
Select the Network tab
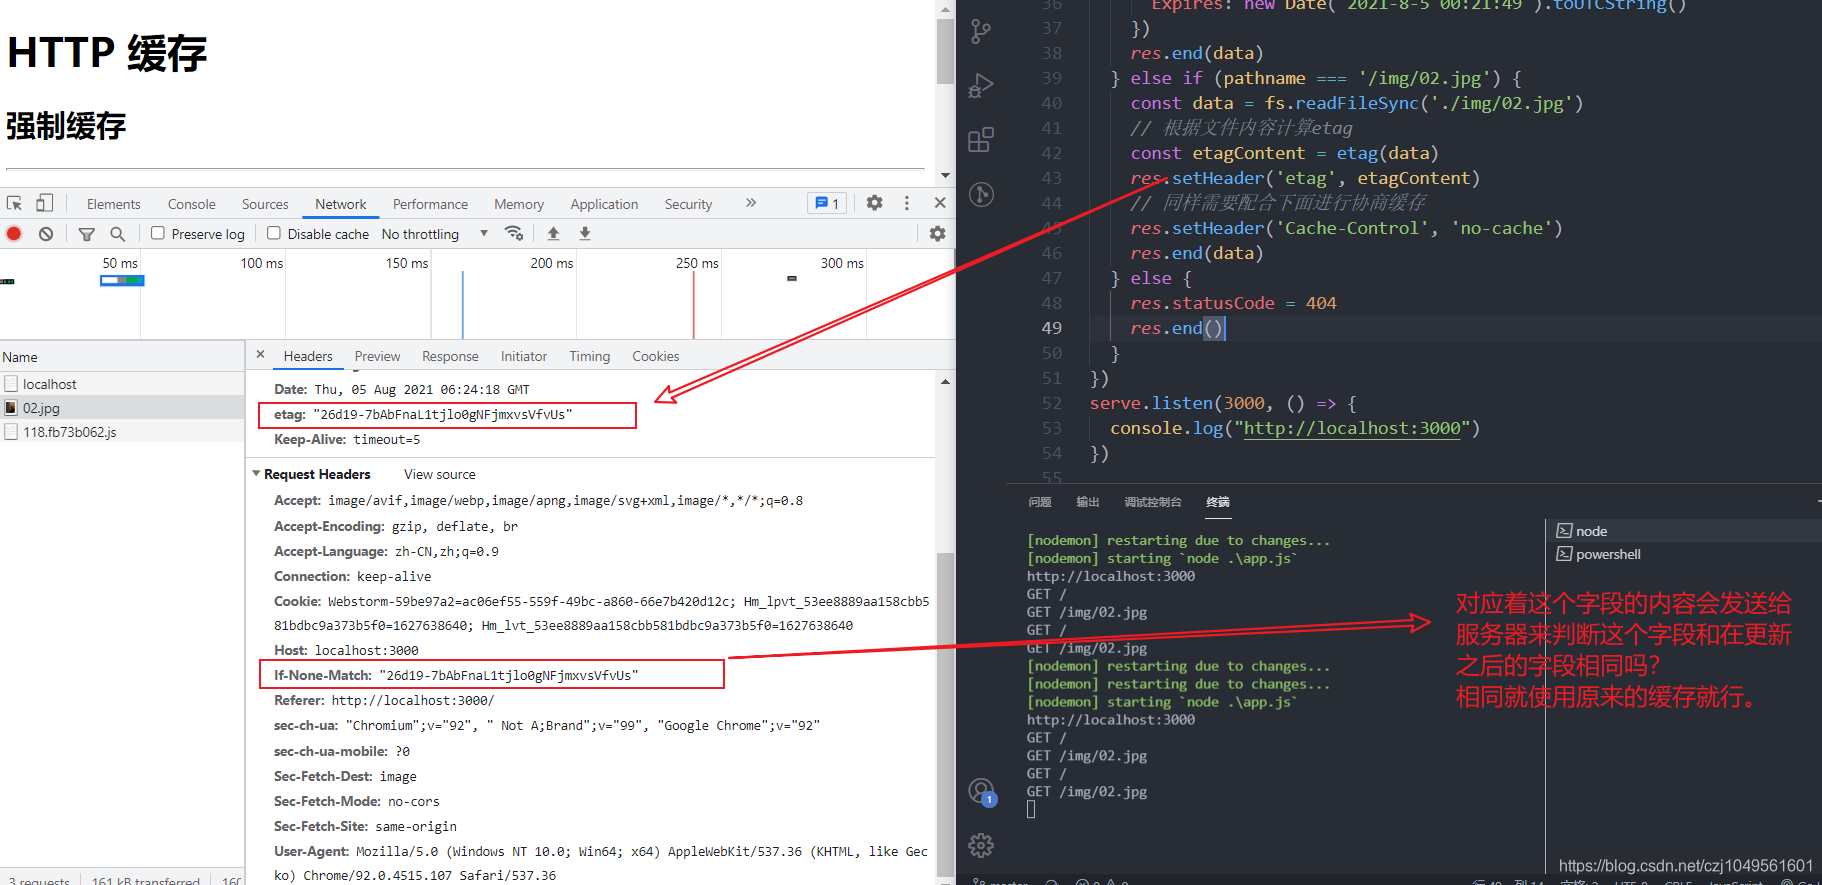coord(341,204)
